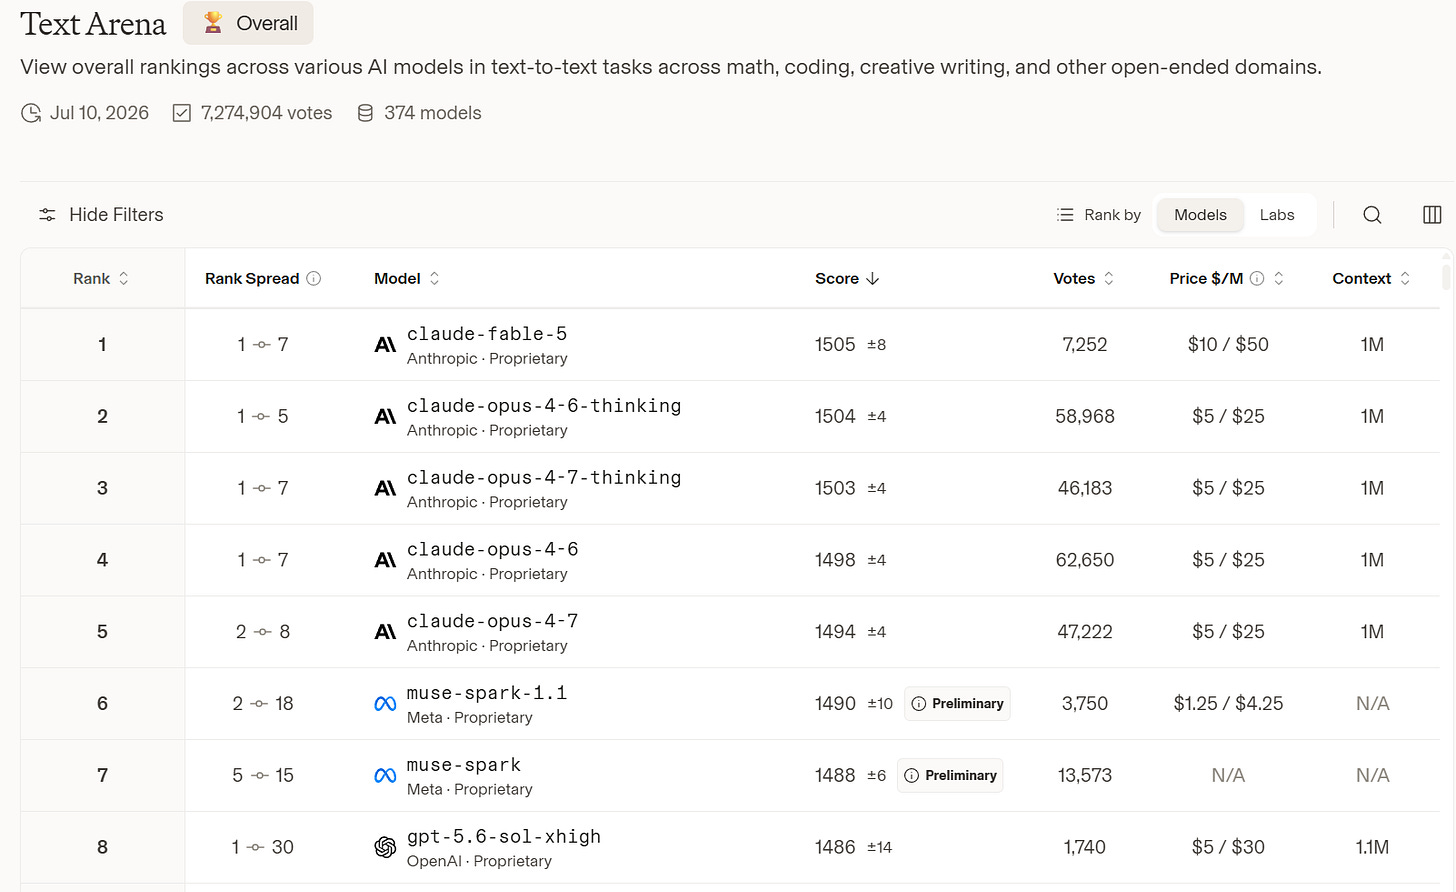Click the score 1503 for claude-opus-4-7-thinking
This screenshot has width=1456, height=892.
(835, 489)
